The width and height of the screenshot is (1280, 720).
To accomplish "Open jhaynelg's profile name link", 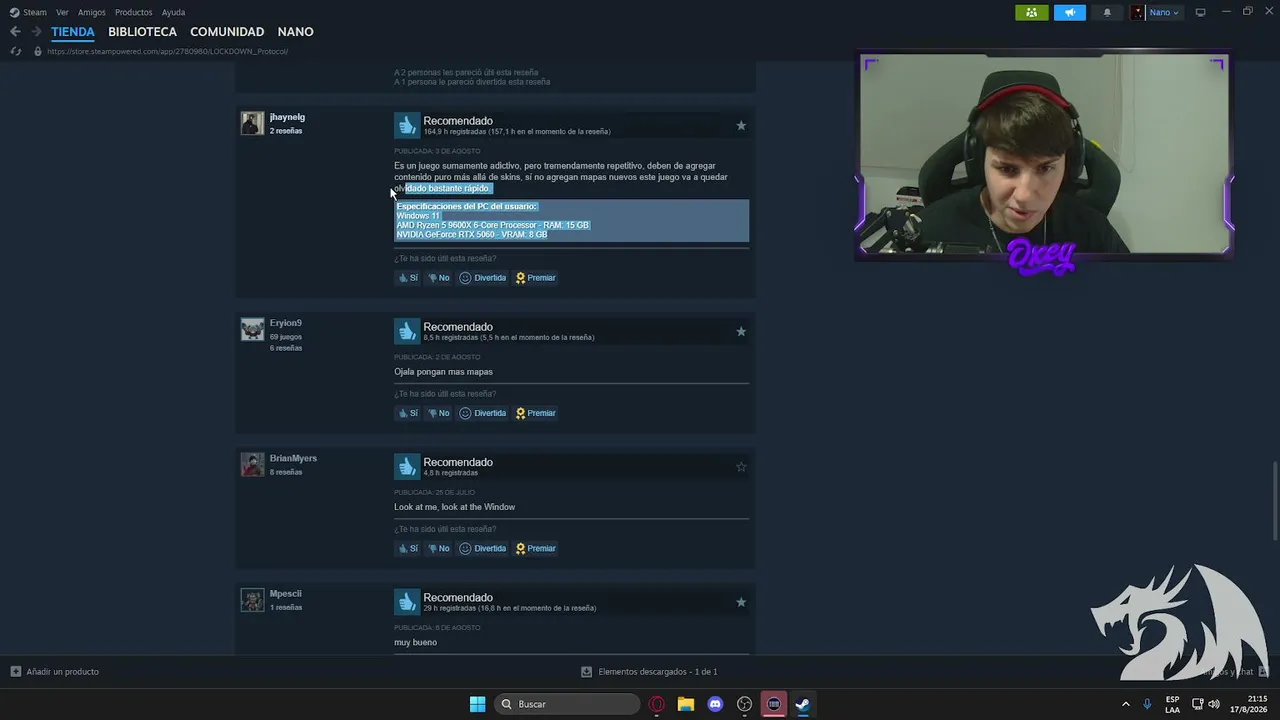I will [x=287, y=117].
